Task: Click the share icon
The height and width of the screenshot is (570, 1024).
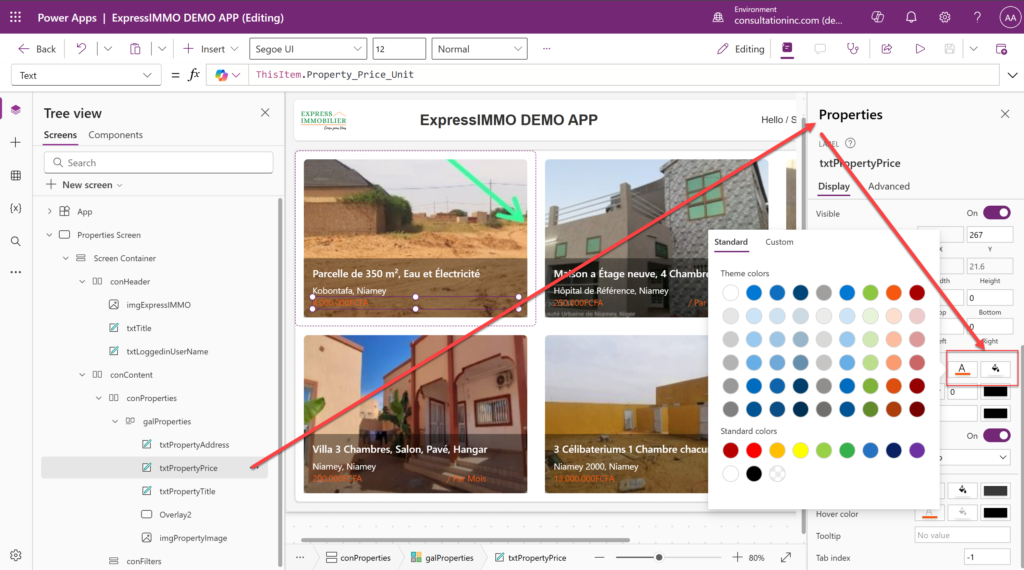Action: 886,49
